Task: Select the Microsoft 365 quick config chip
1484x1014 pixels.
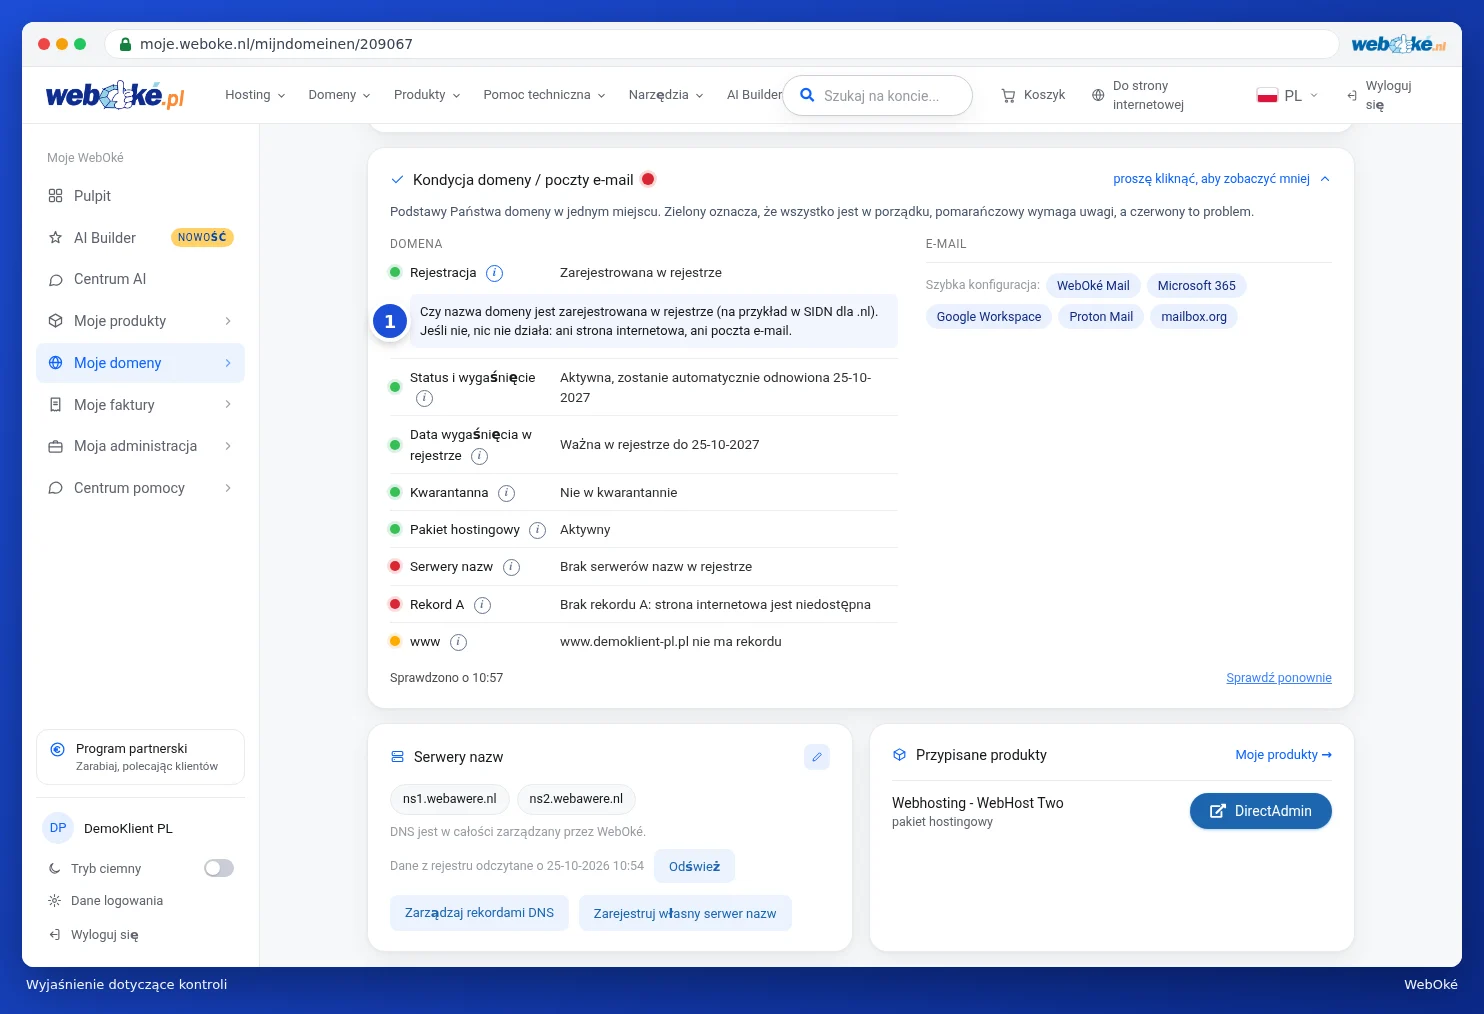Action: pyautogui.click(x=1197, y=286)
